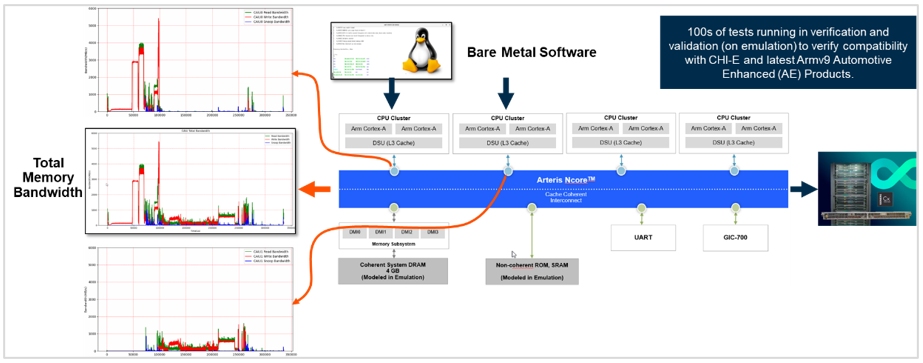Click the blue port circle under first CPU cluster
The width and height of the screenshot is (923, 363).
[394, 171]
